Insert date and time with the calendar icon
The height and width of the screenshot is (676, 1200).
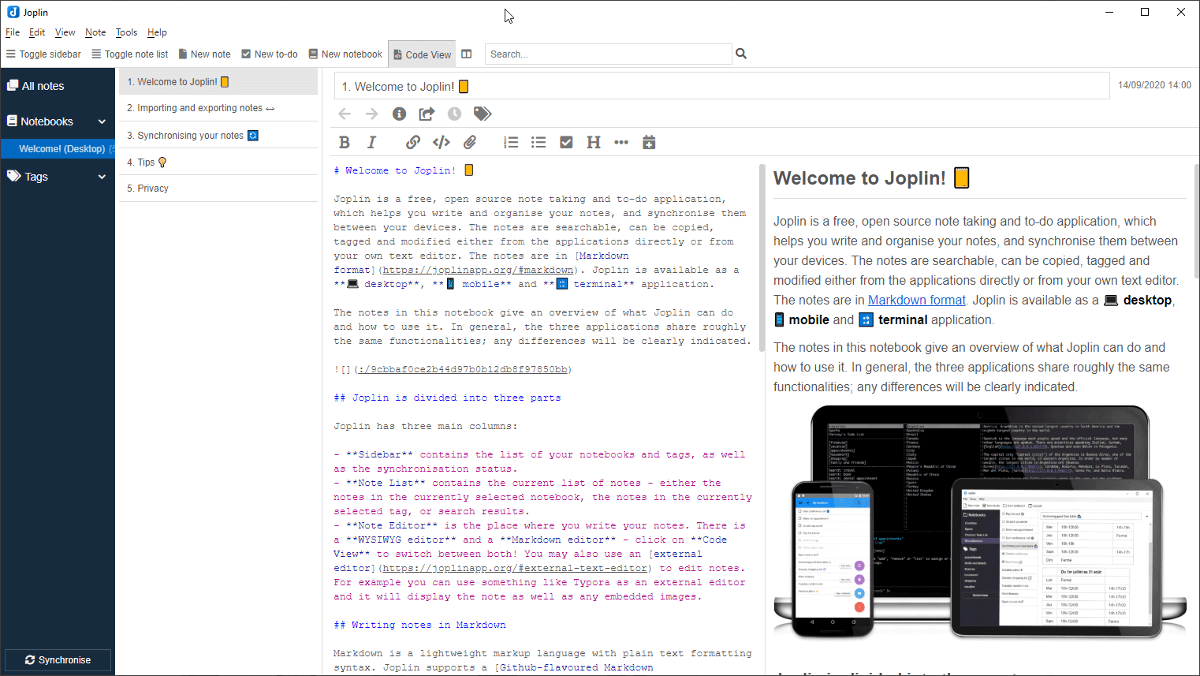tap(649, 142)
